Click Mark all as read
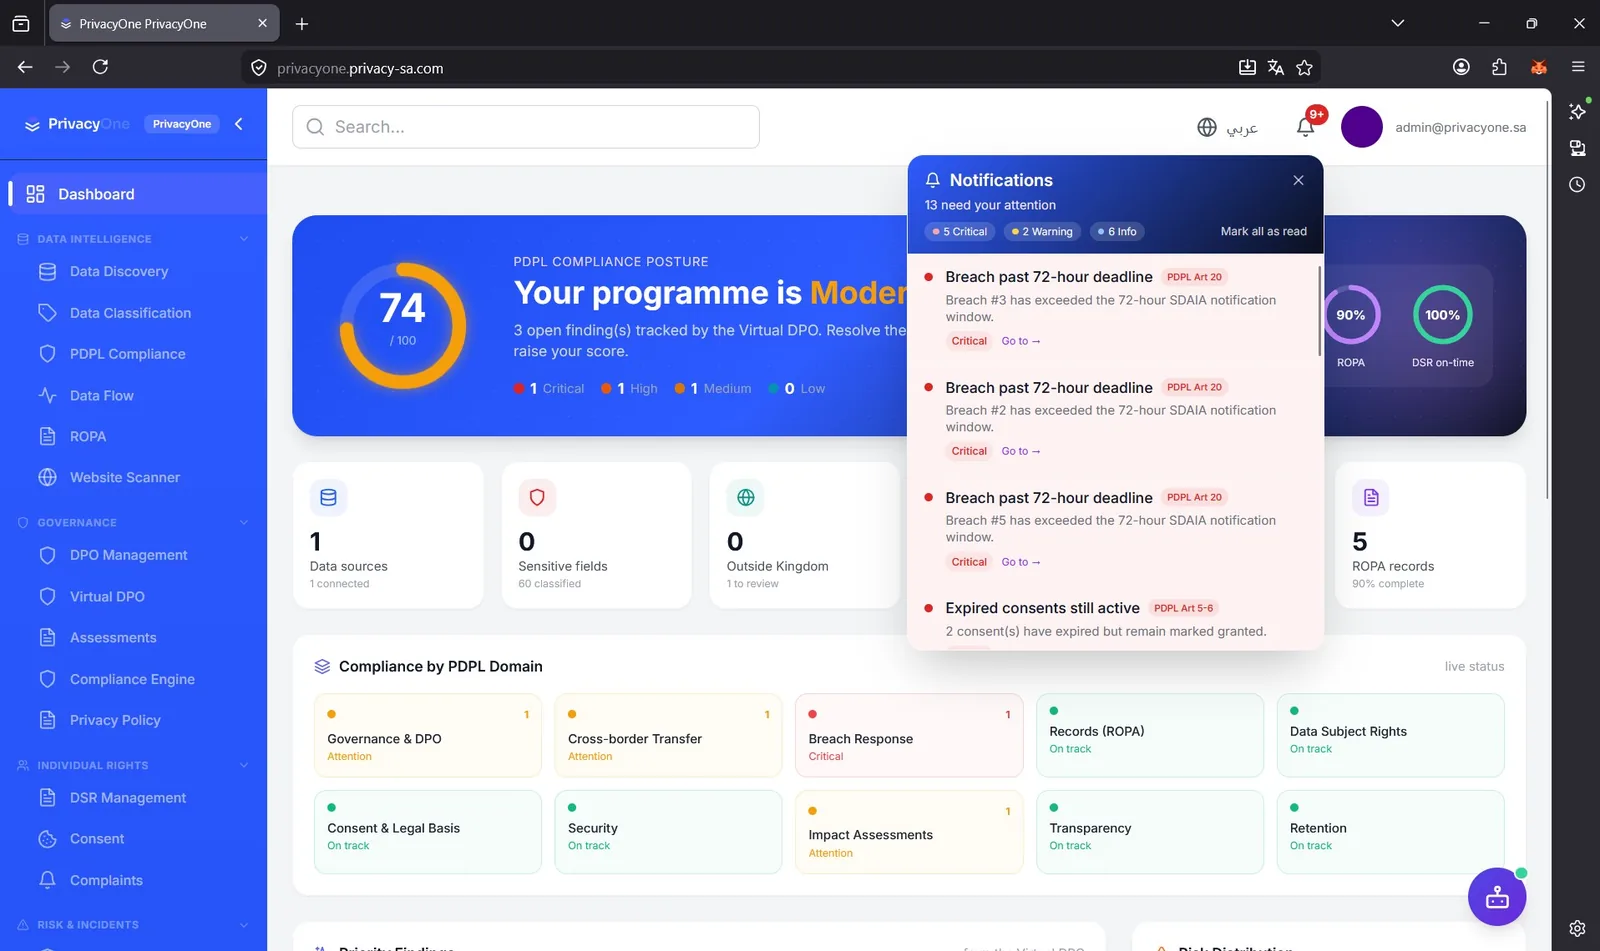Viewport: 1600px width, 951px height. point(1263,231)
